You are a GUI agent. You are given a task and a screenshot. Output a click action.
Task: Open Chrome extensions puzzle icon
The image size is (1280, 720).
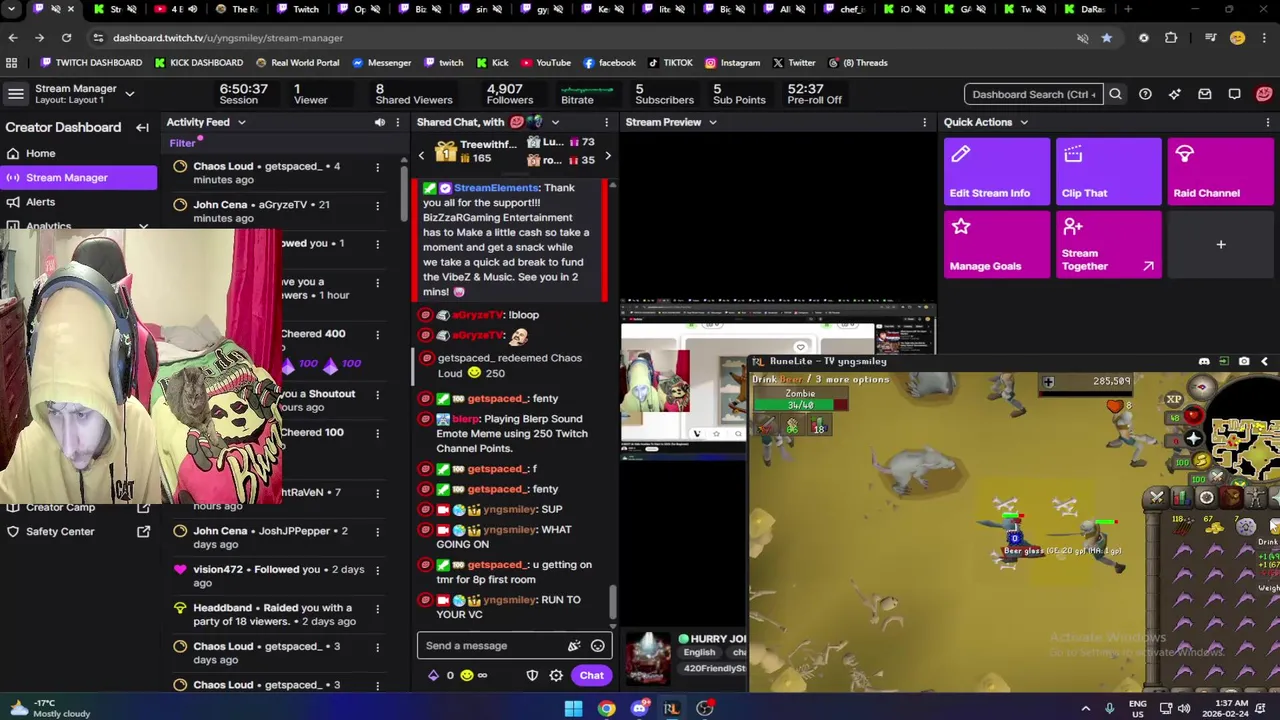[1171, 38]
